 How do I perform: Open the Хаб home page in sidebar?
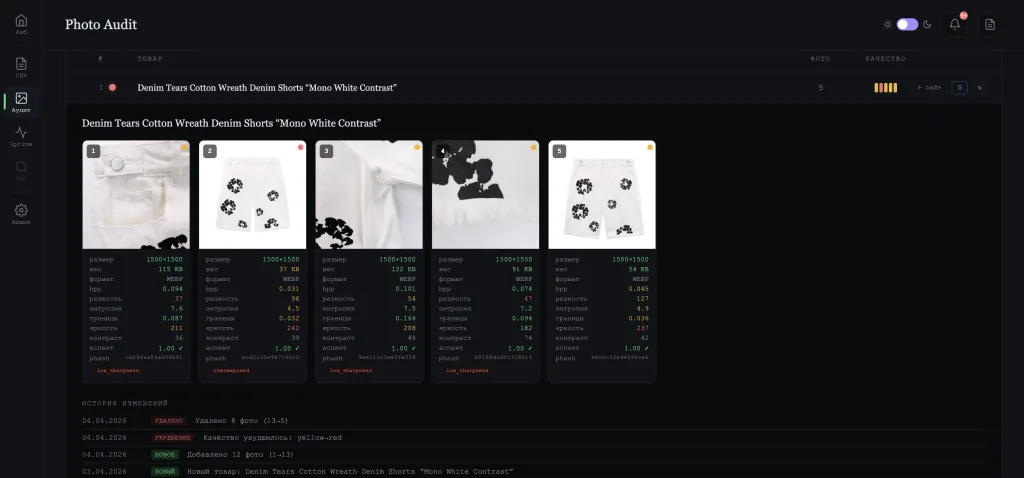pyautogui.click(x=21, y=24)
